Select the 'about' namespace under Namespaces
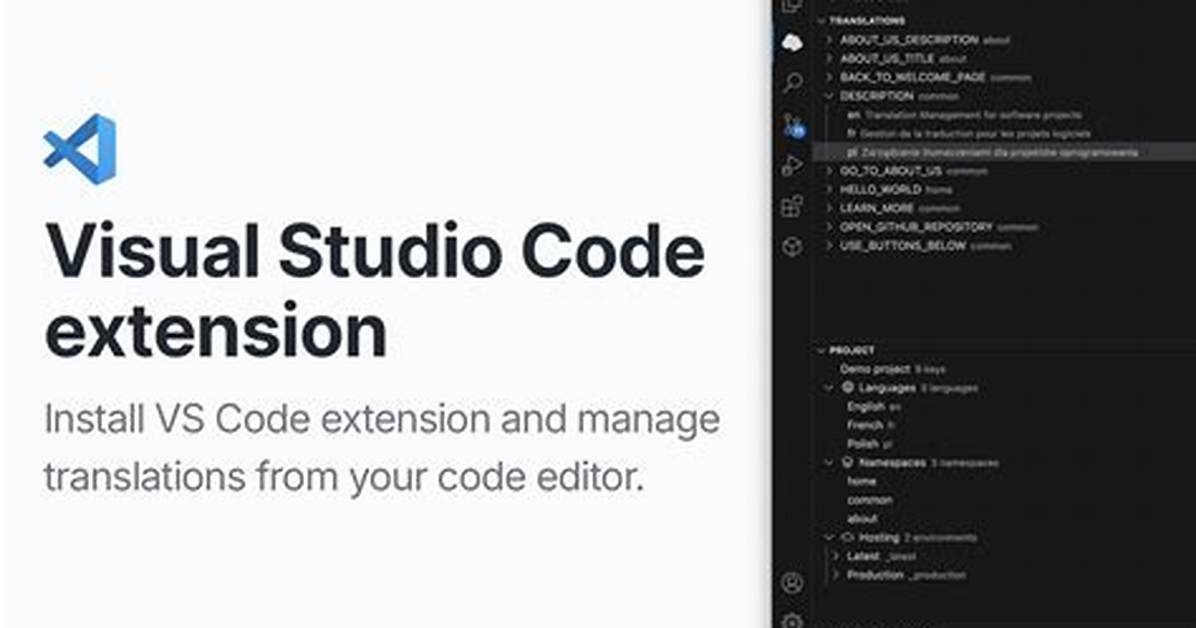1196x628 pixels. click(862, 519)
